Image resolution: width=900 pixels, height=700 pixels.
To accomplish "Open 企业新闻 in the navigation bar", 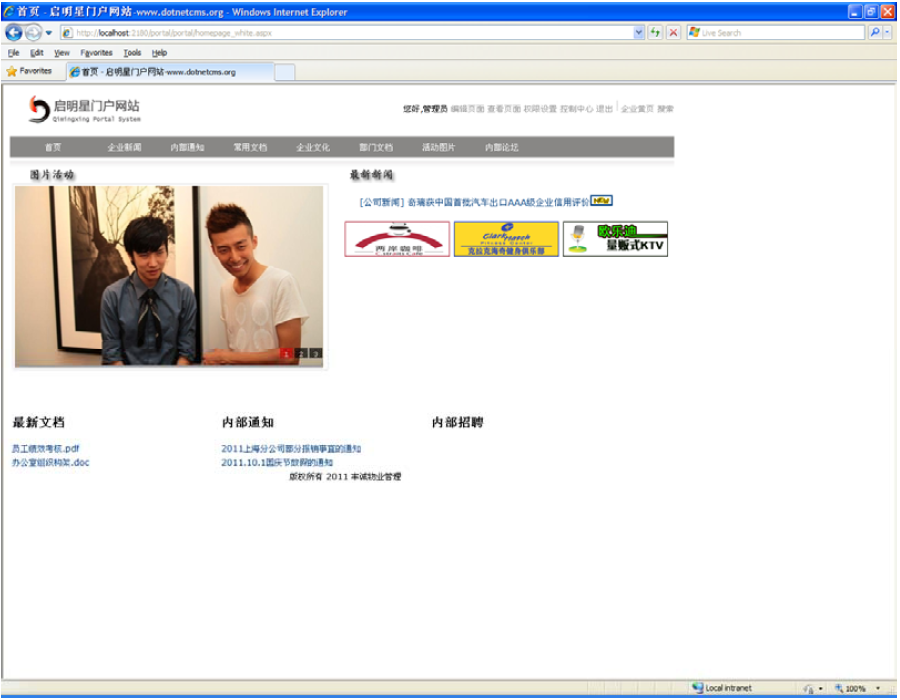I will click(124, 147).
